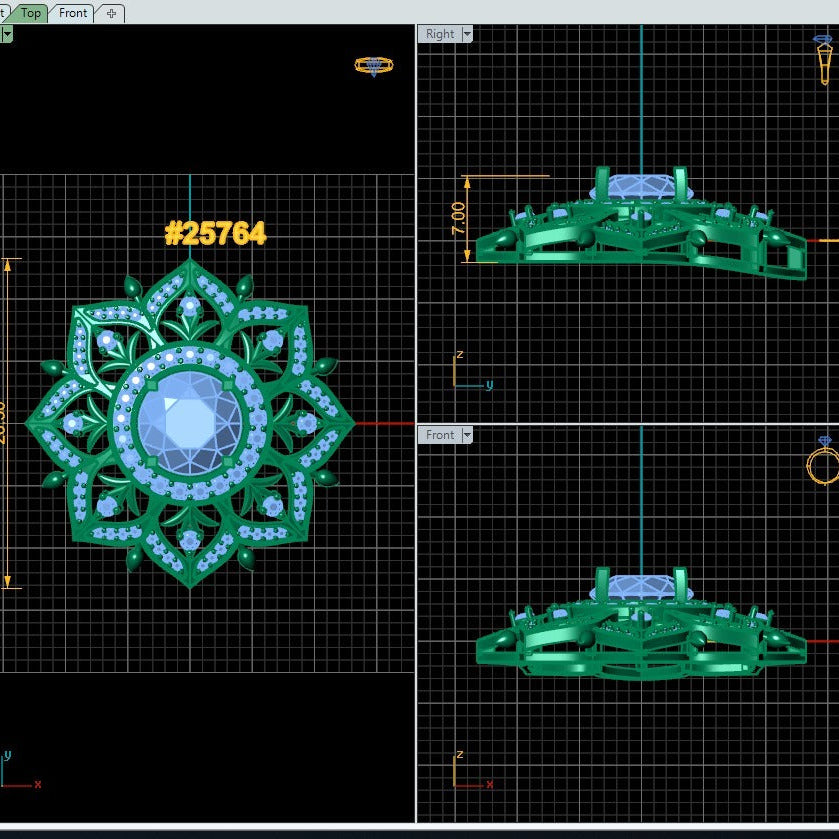
Task: Select the 7.00 height dimension
Action: click(458, 218)
